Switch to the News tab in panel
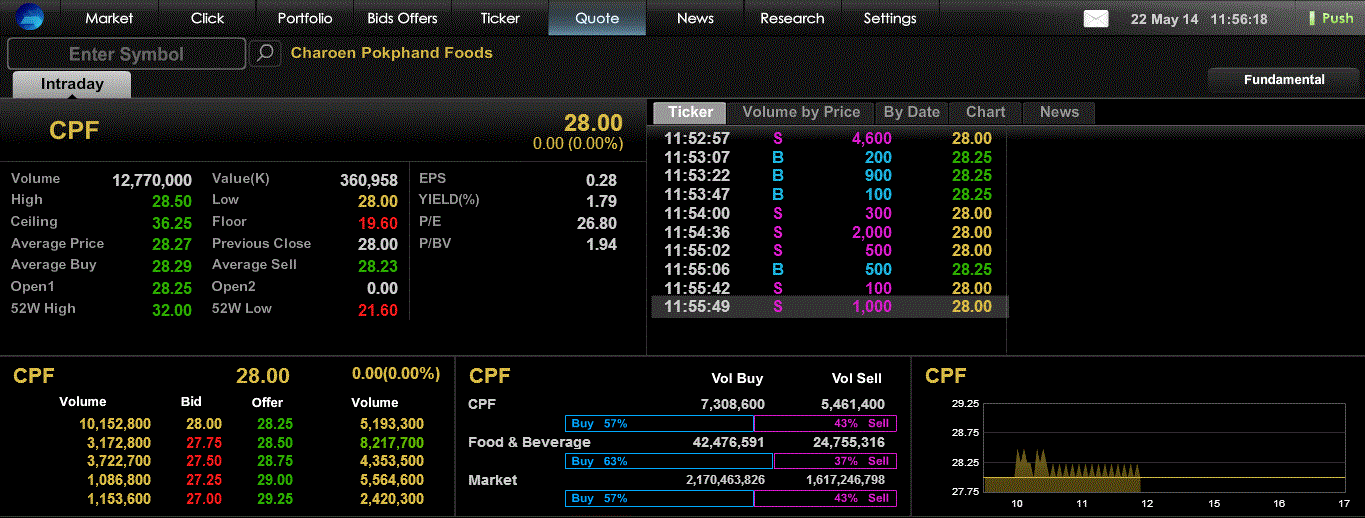This screenshot has width=1365, height=518. click(1059, 112)
